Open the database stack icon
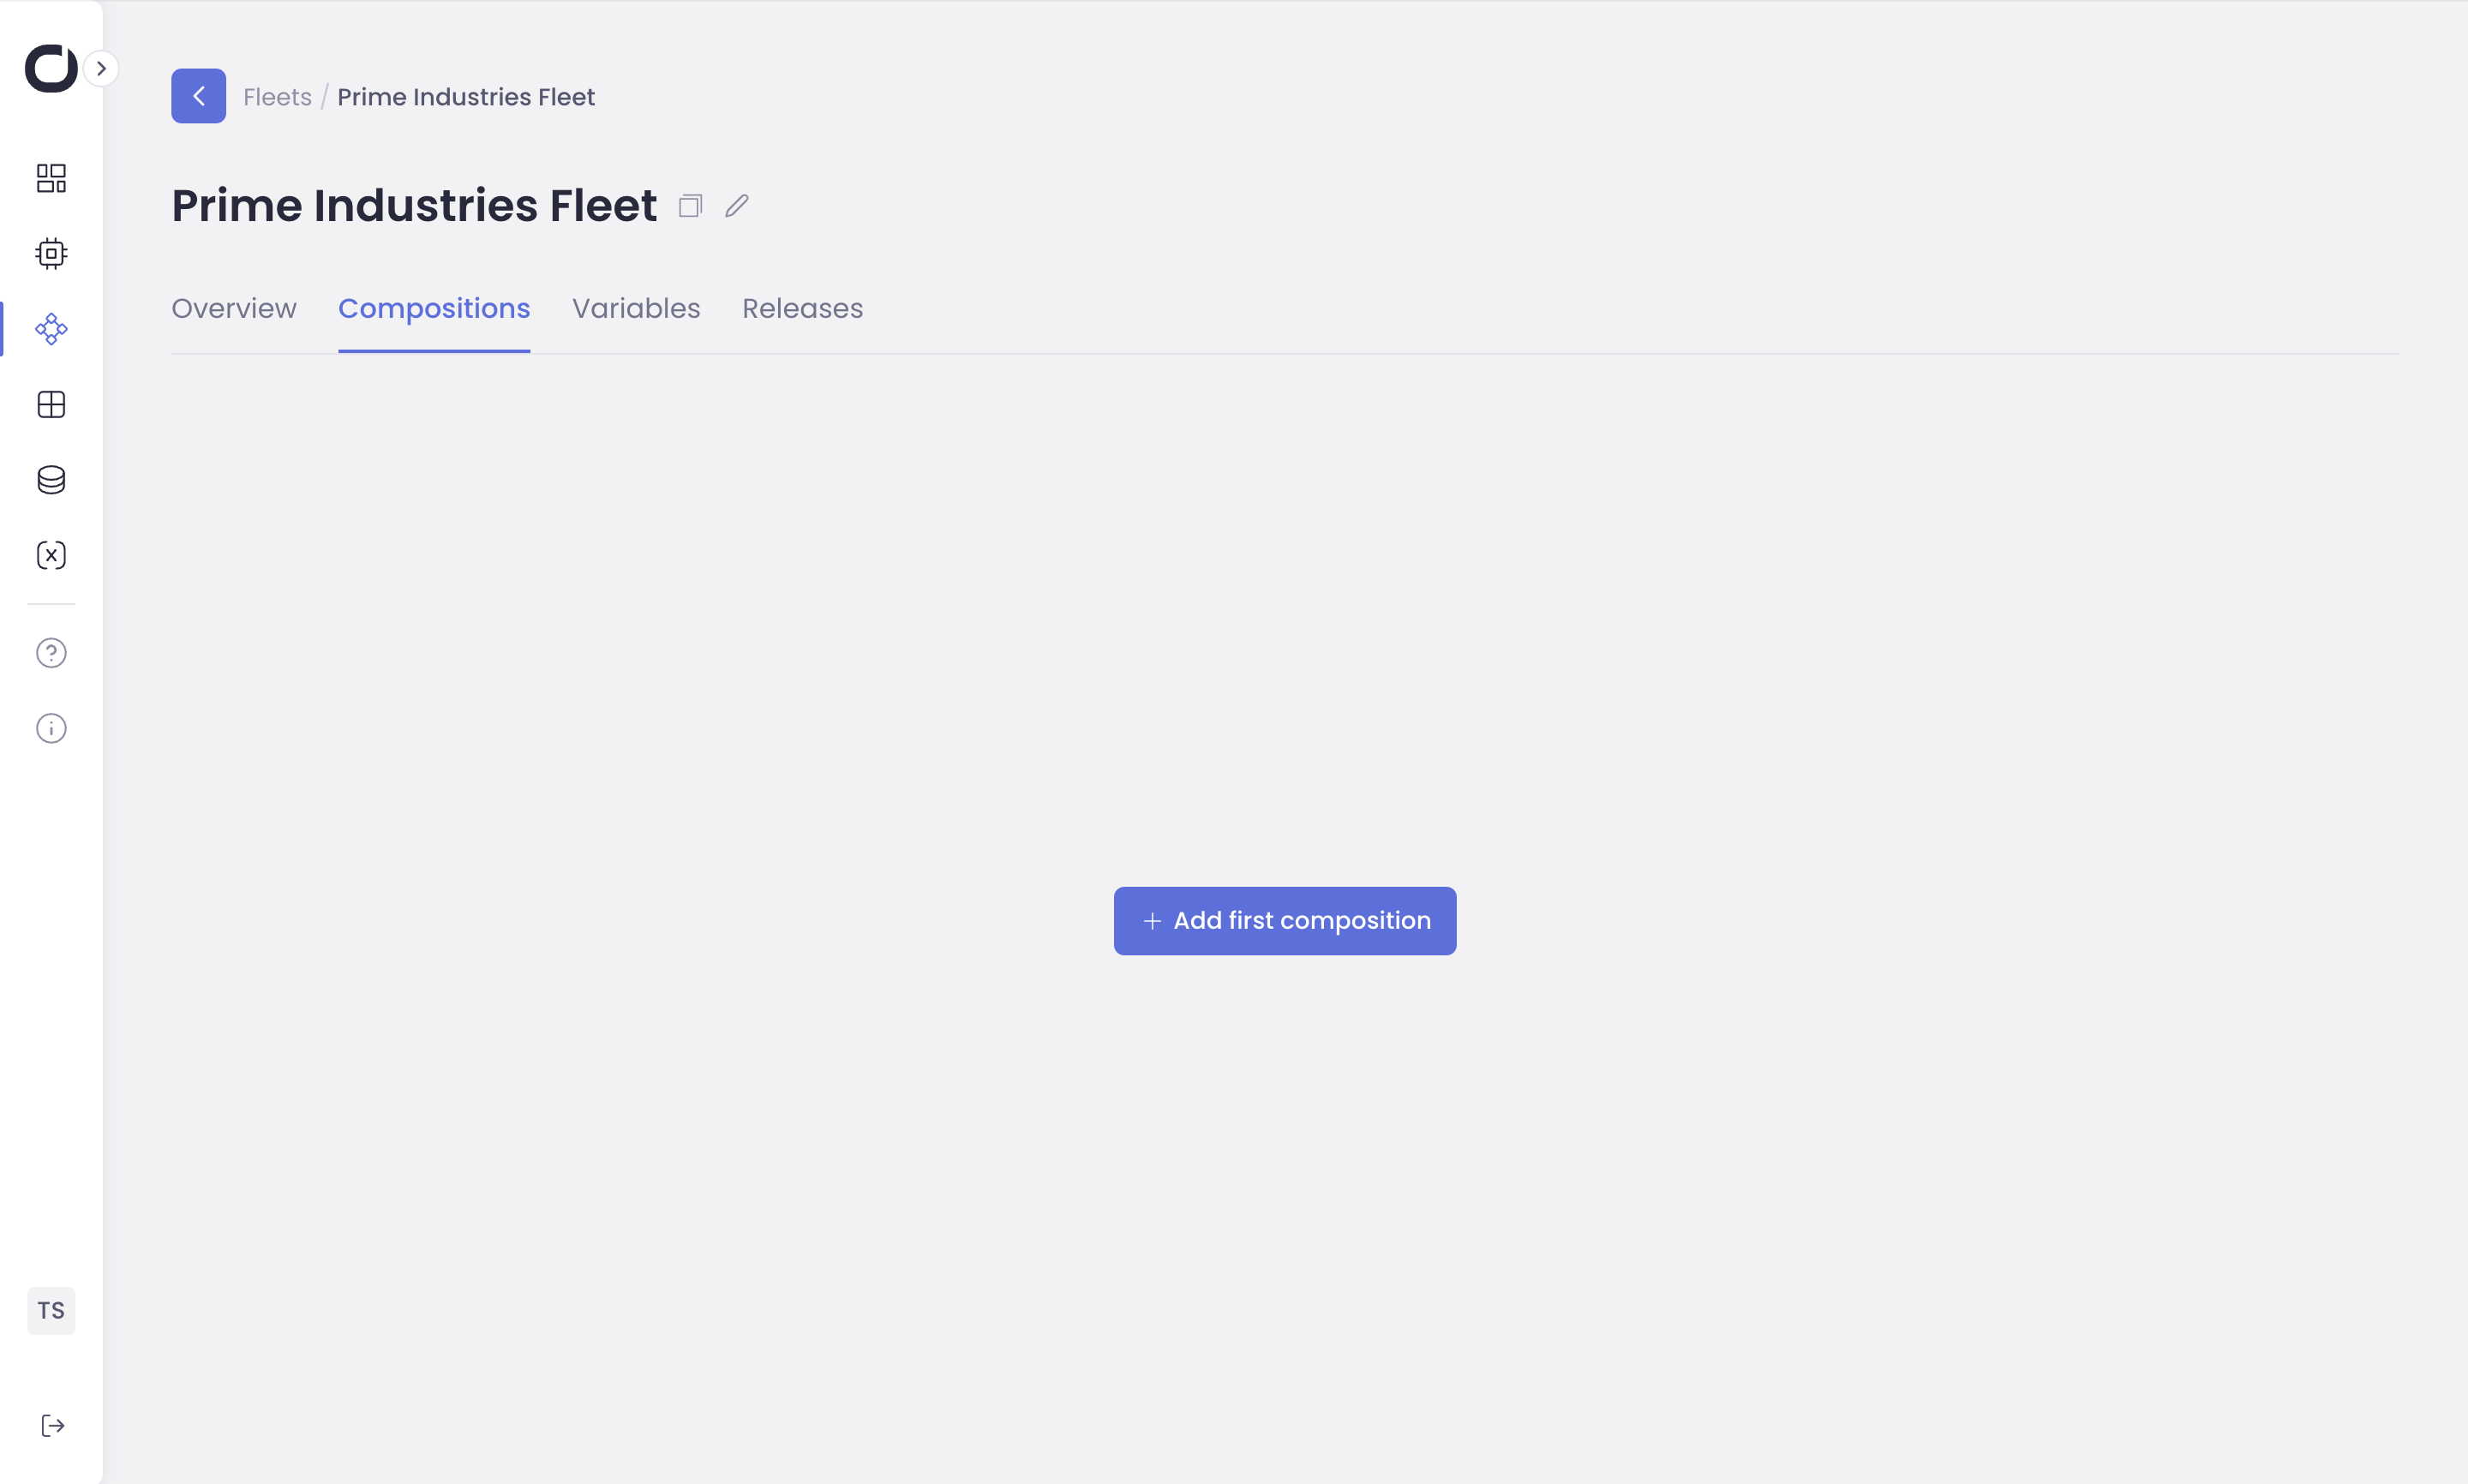The image size is (2468, 1484). pos(51,480)
